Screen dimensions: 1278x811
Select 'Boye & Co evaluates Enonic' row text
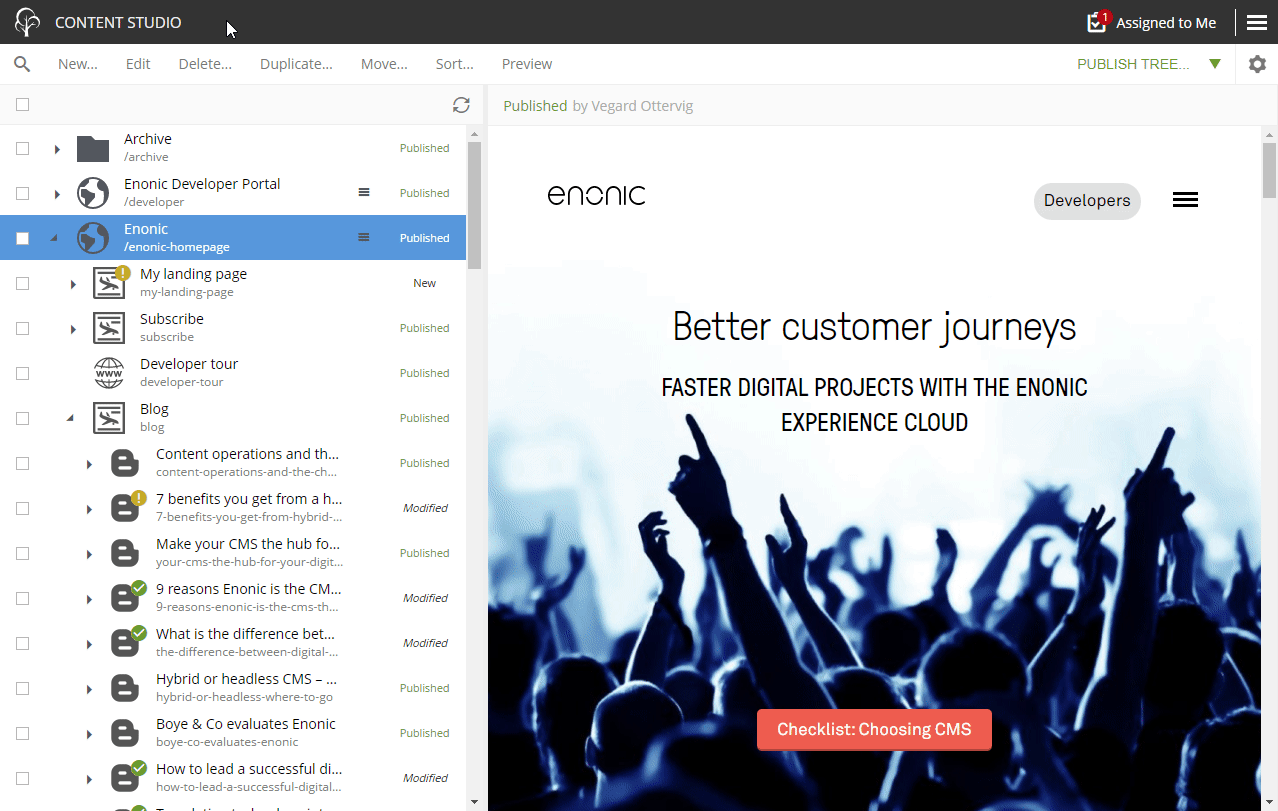pyautogui.click(x=246, y=724)
